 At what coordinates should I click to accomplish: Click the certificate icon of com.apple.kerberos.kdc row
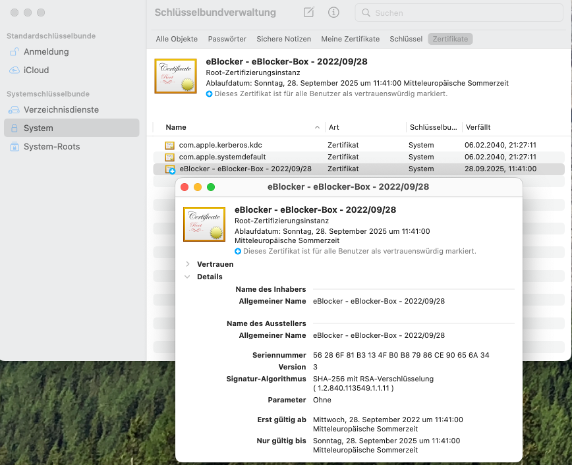170,145
